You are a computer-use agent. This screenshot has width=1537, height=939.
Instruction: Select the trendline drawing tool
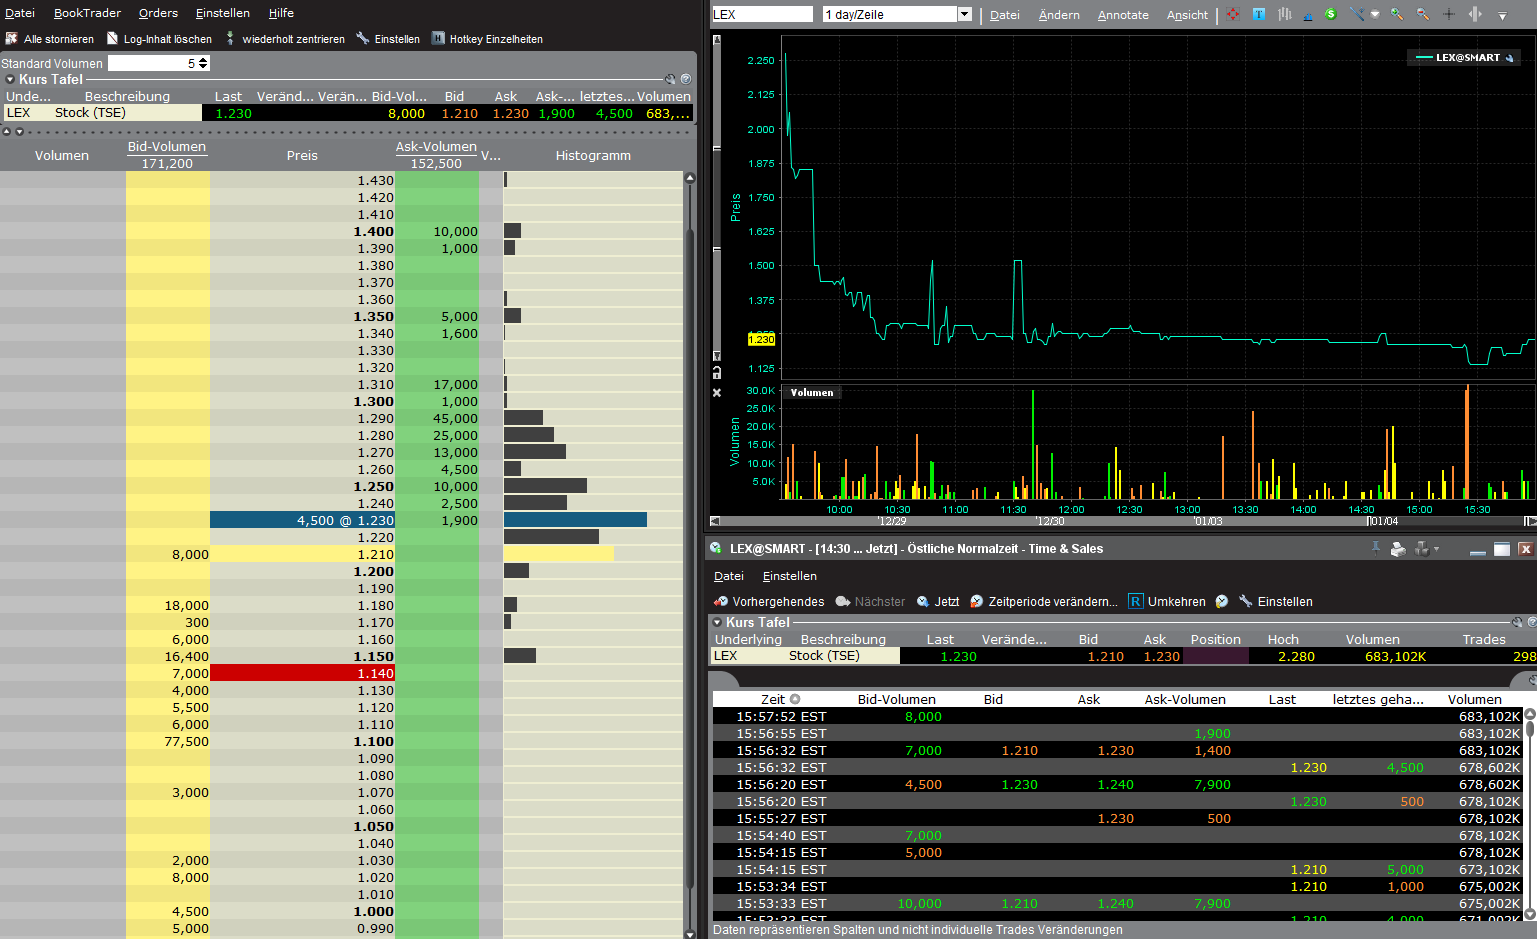[1356, 14]
